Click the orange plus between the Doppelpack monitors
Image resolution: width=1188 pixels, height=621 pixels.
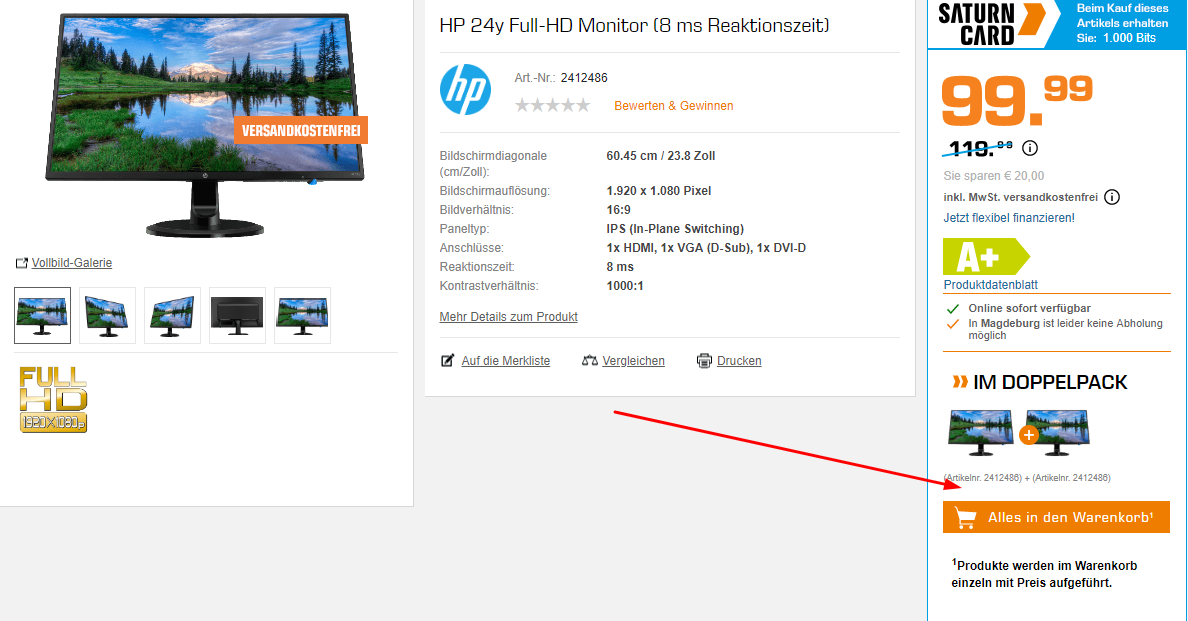[1028, 433]
